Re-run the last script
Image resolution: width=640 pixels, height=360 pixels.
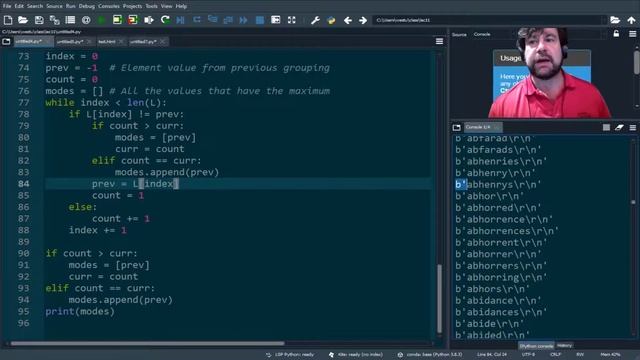(165, 20)
